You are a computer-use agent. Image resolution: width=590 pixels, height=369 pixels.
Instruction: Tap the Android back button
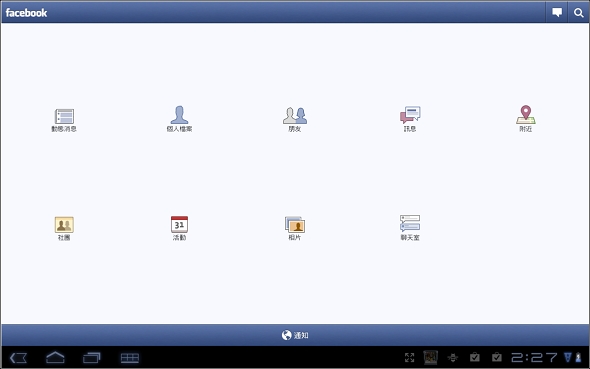[x=18, y=358]
